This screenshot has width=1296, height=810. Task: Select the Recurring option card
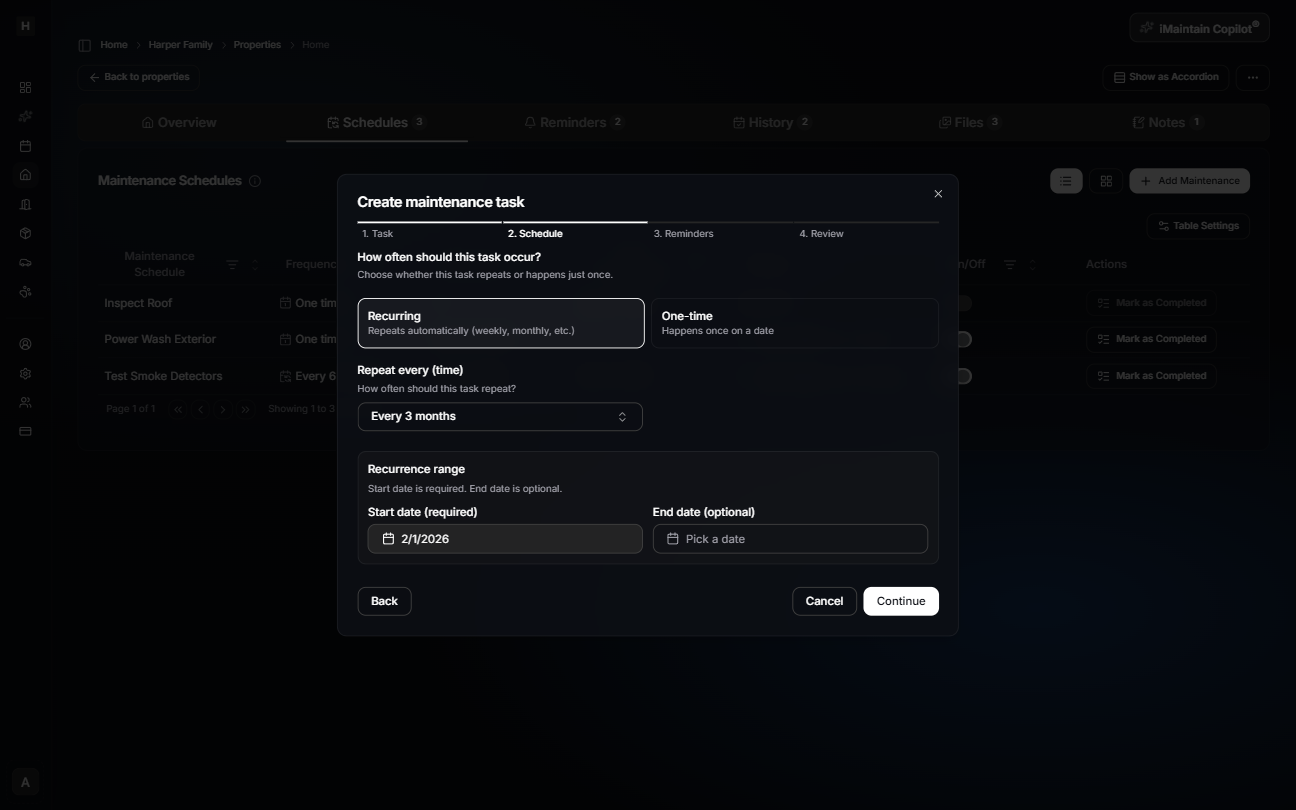coord(501,322)
